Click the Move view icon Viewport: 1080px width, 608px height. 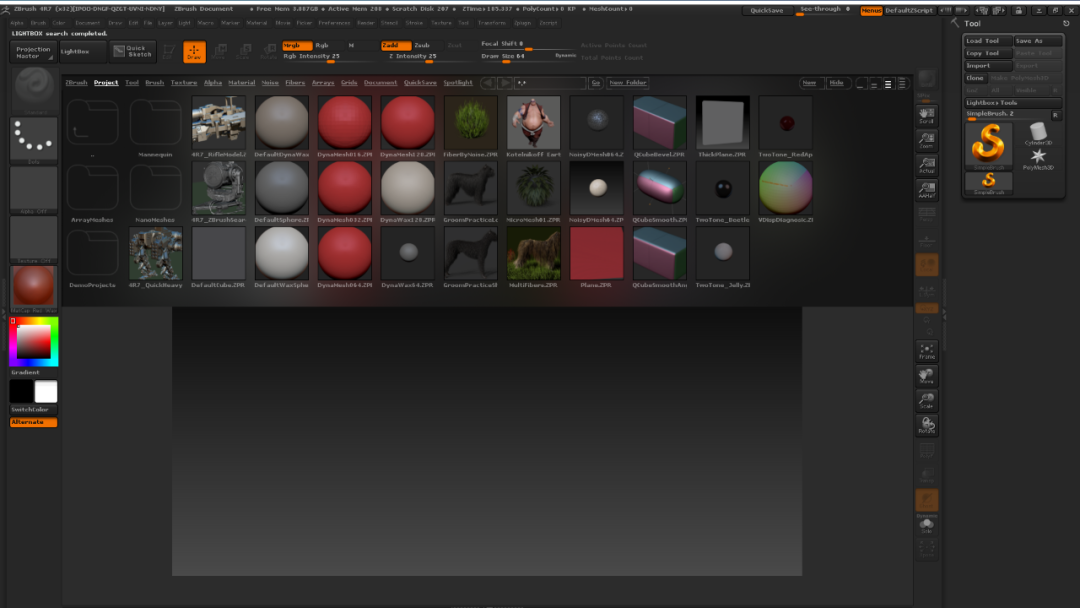(x=926, y=376)
